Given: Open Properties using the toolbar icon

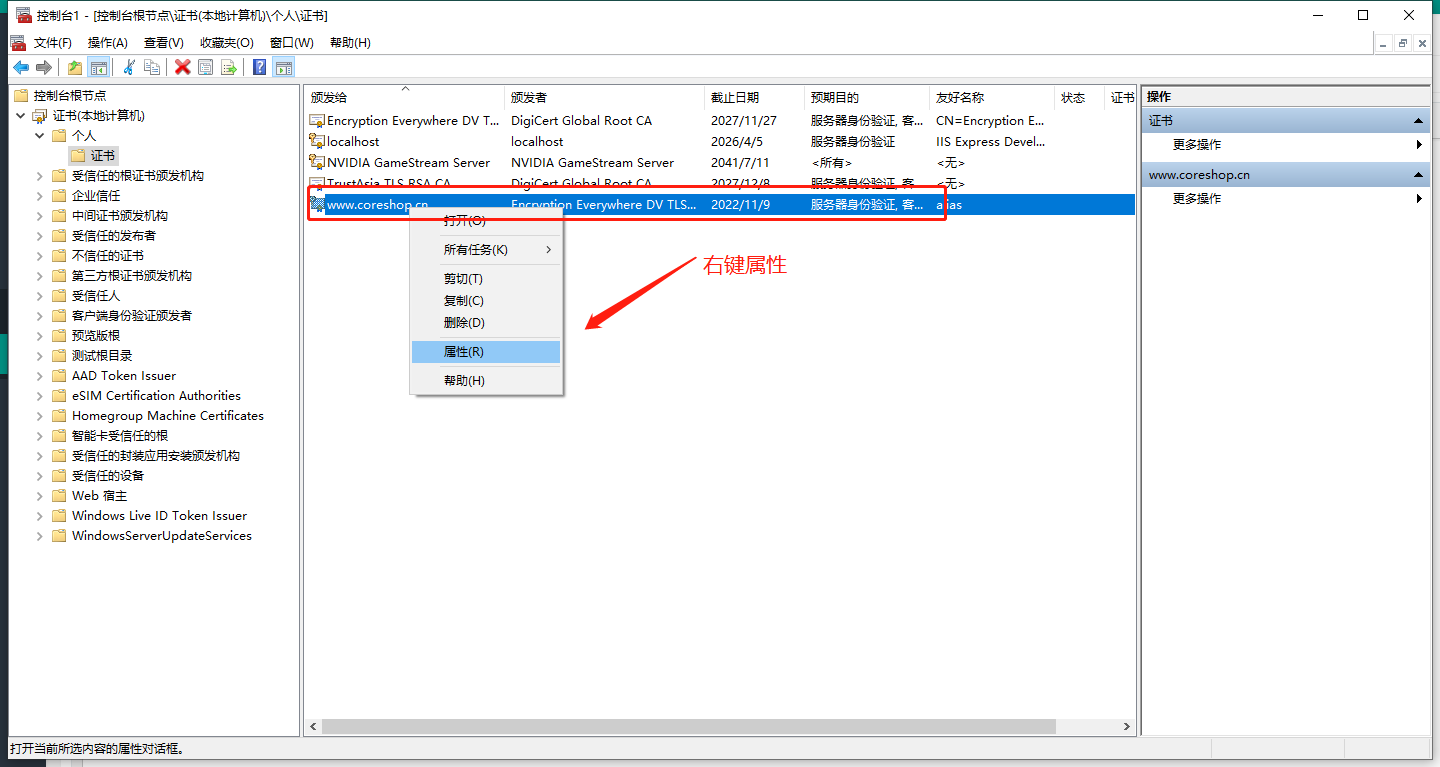Looking at the screenshot, I should [x=205, y=67].
